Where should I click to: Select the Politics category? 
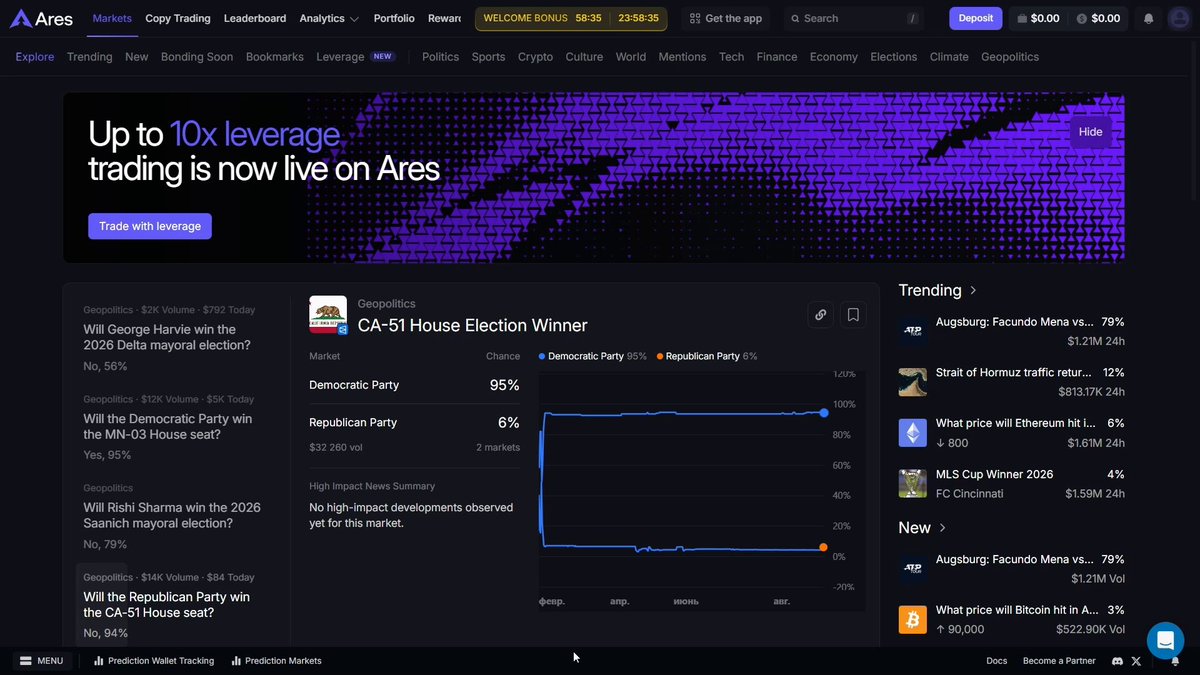[x=440, y=57]
